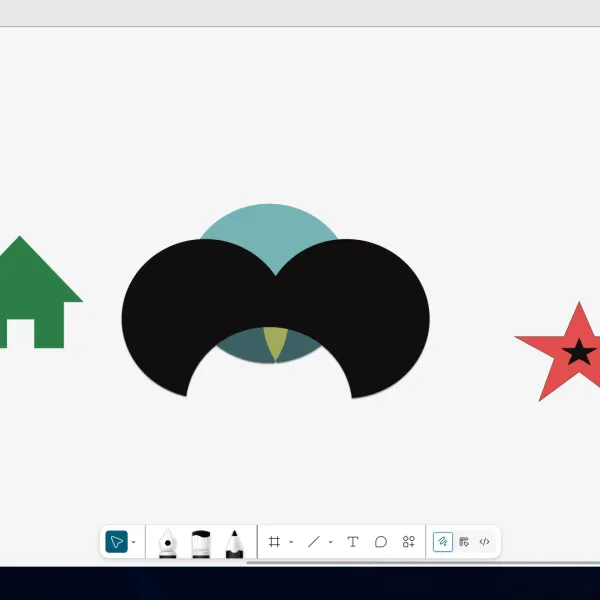Select the light teal circle top
The height and width of the screenshot is (600, 600).
269,233
